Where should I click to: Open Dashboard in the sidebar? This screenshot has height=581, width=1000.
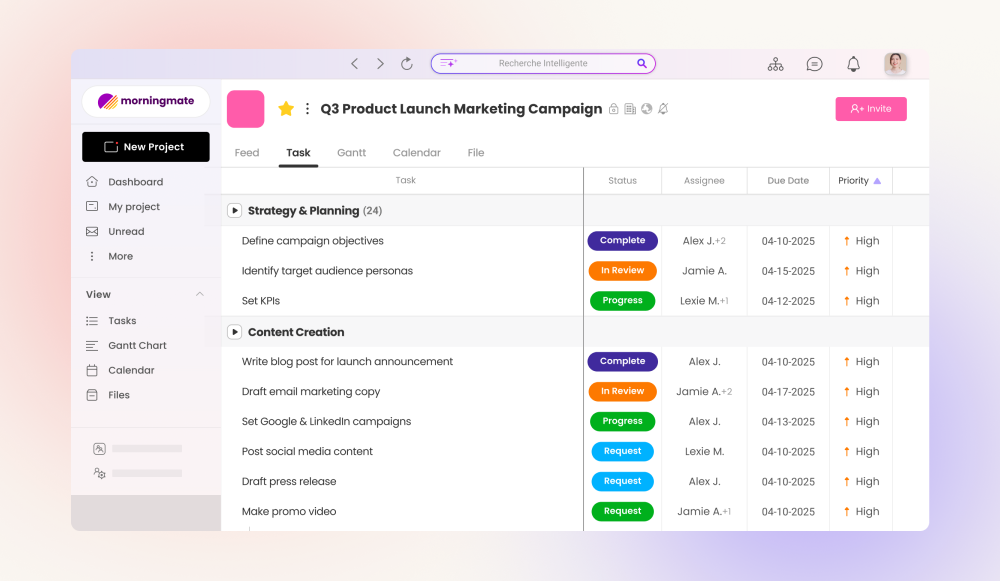pyautogui.click(x=135, y=182)
